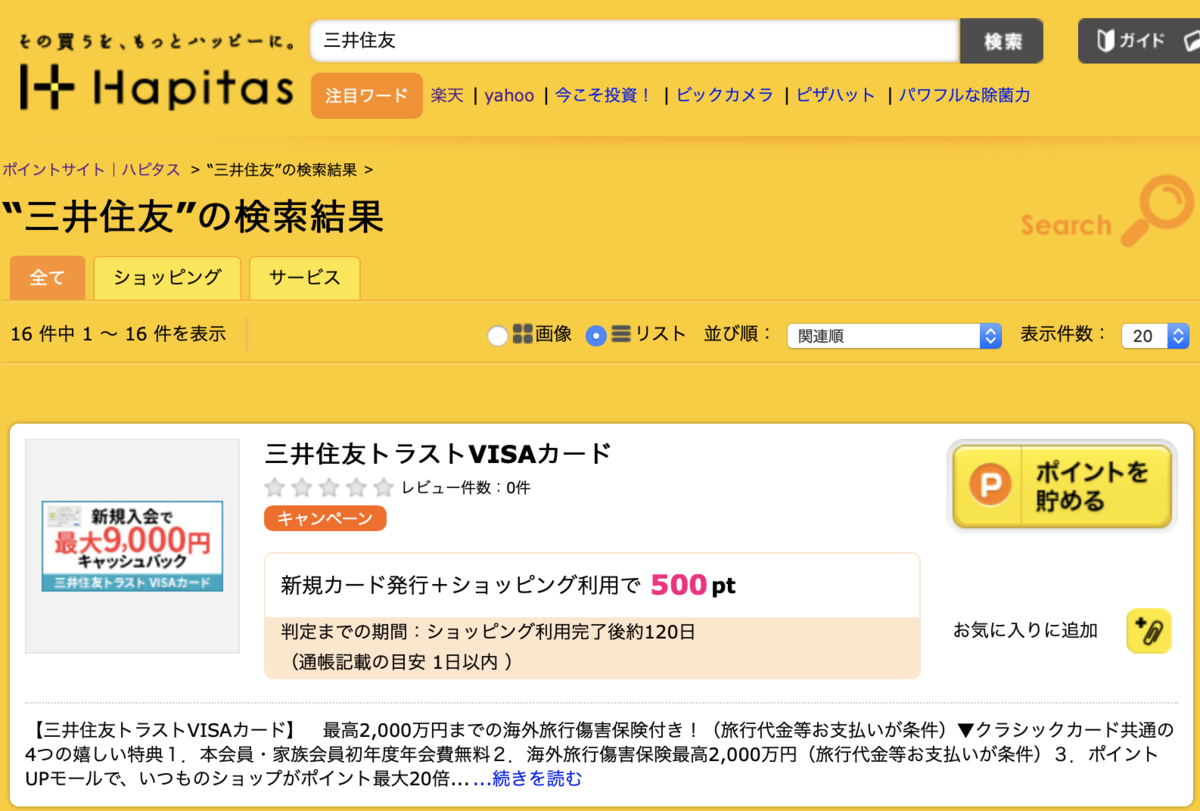Click 三井住友トラストVISAカード title
The width and height of the screenshot is (1200, 811).
click(x=438, y=454)
